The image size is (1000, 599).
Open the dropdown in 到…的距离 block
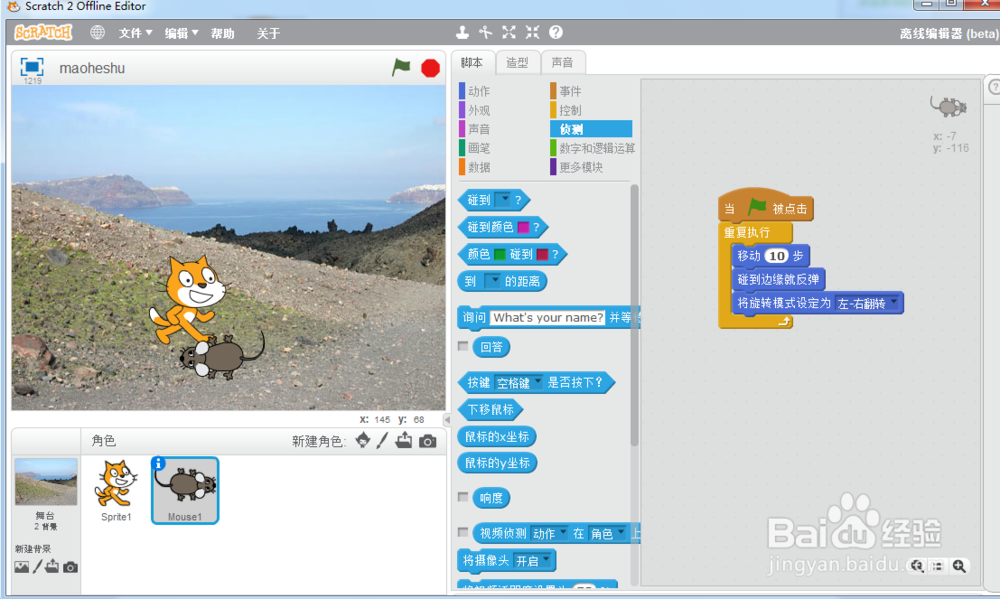(x=492, y=281)
